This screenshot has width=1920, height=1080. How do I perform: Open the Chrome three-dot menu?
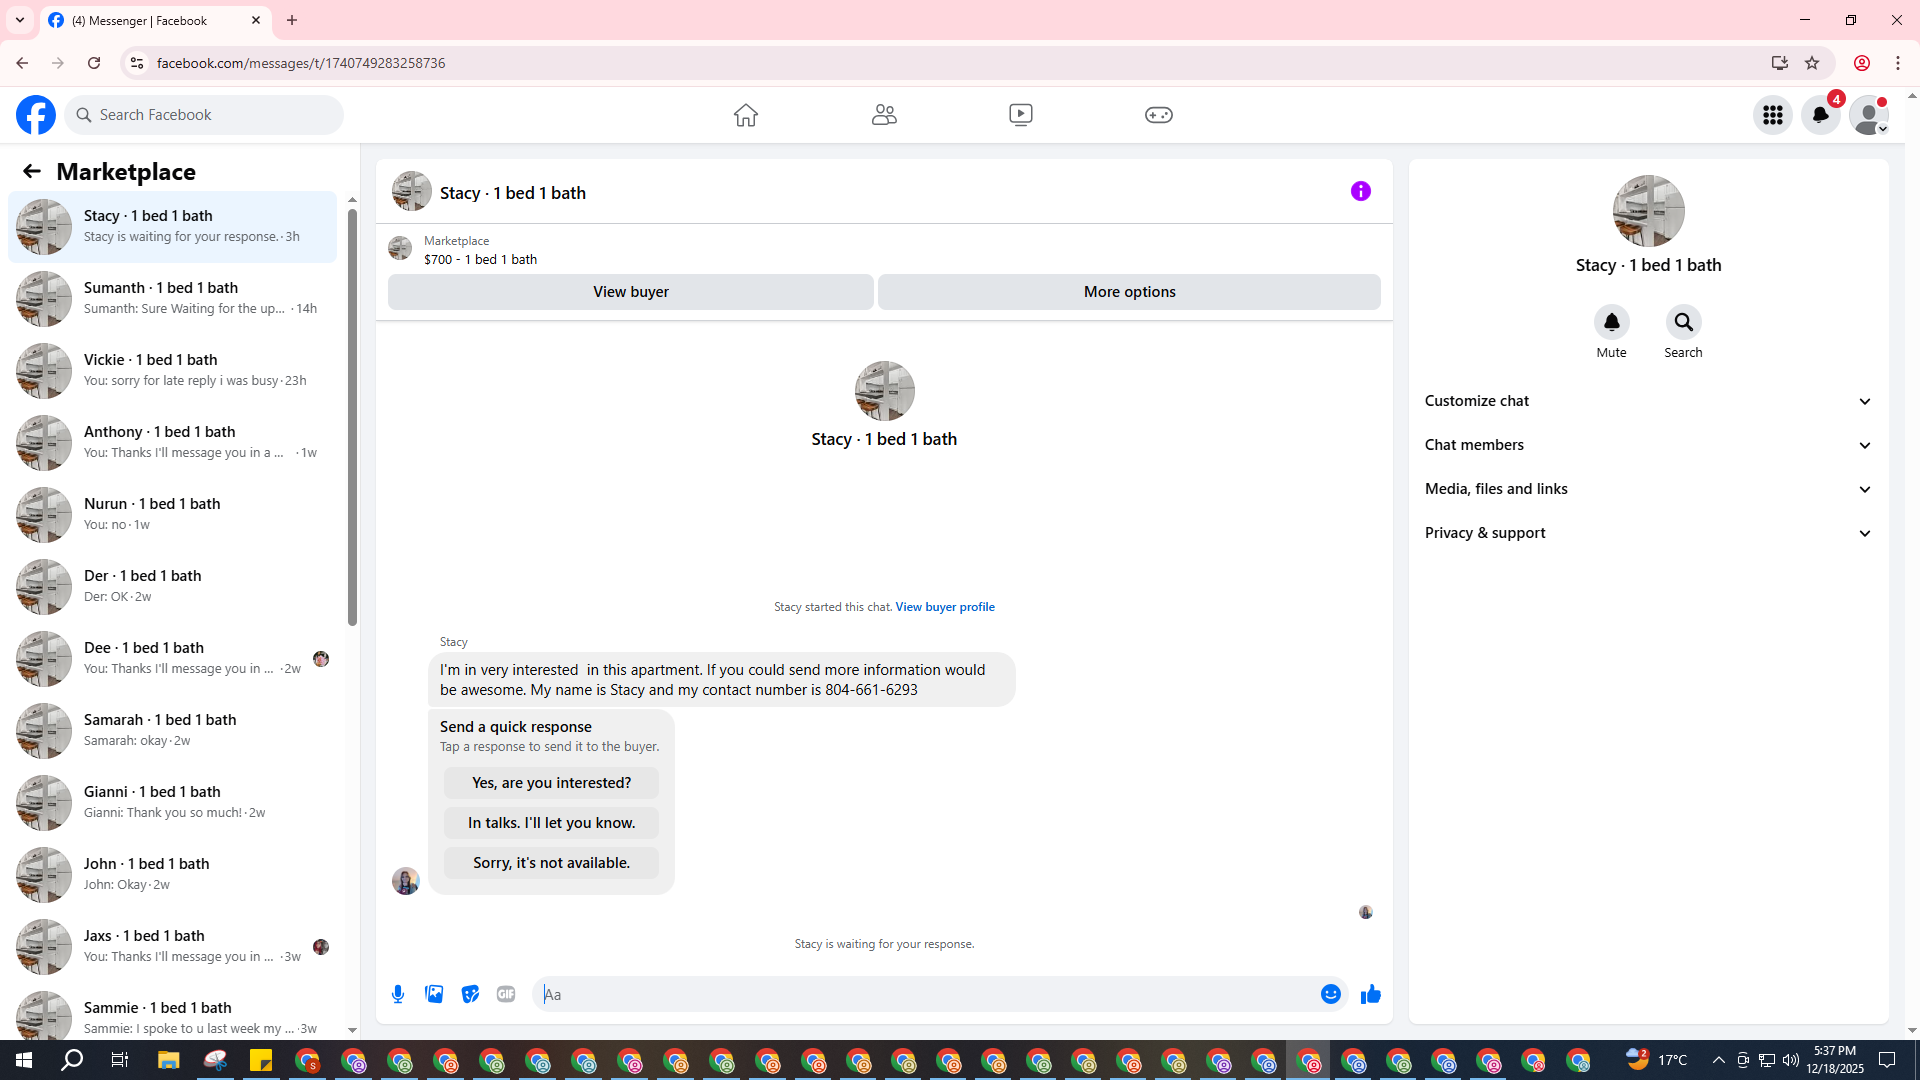(1898, 63)
